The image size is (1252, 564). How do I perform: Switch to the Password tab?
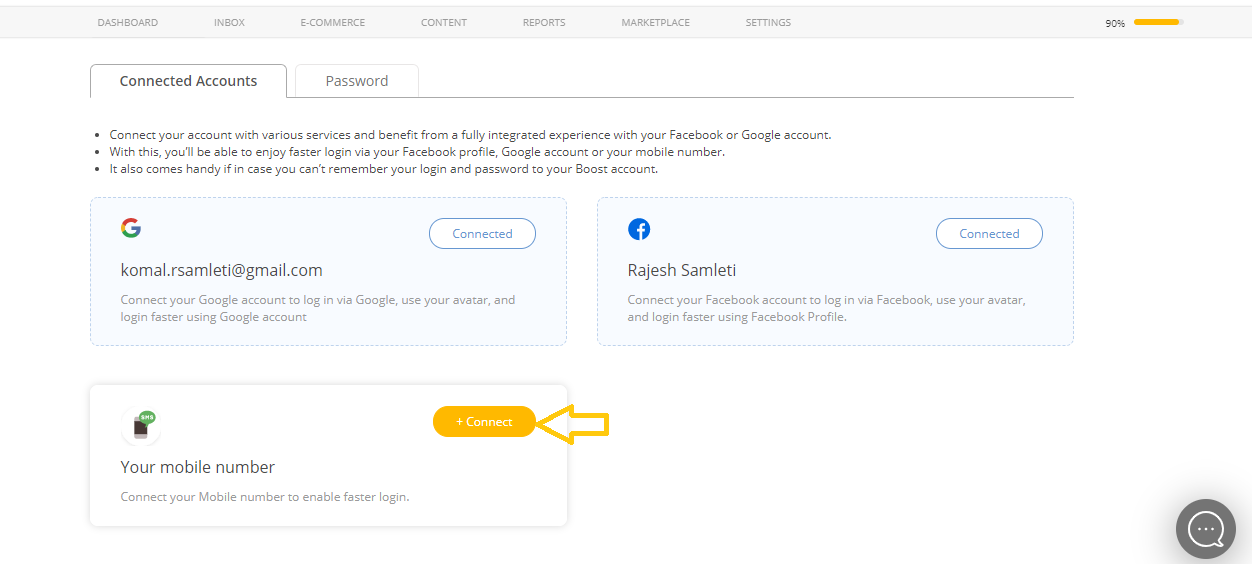tap(357, 81)
